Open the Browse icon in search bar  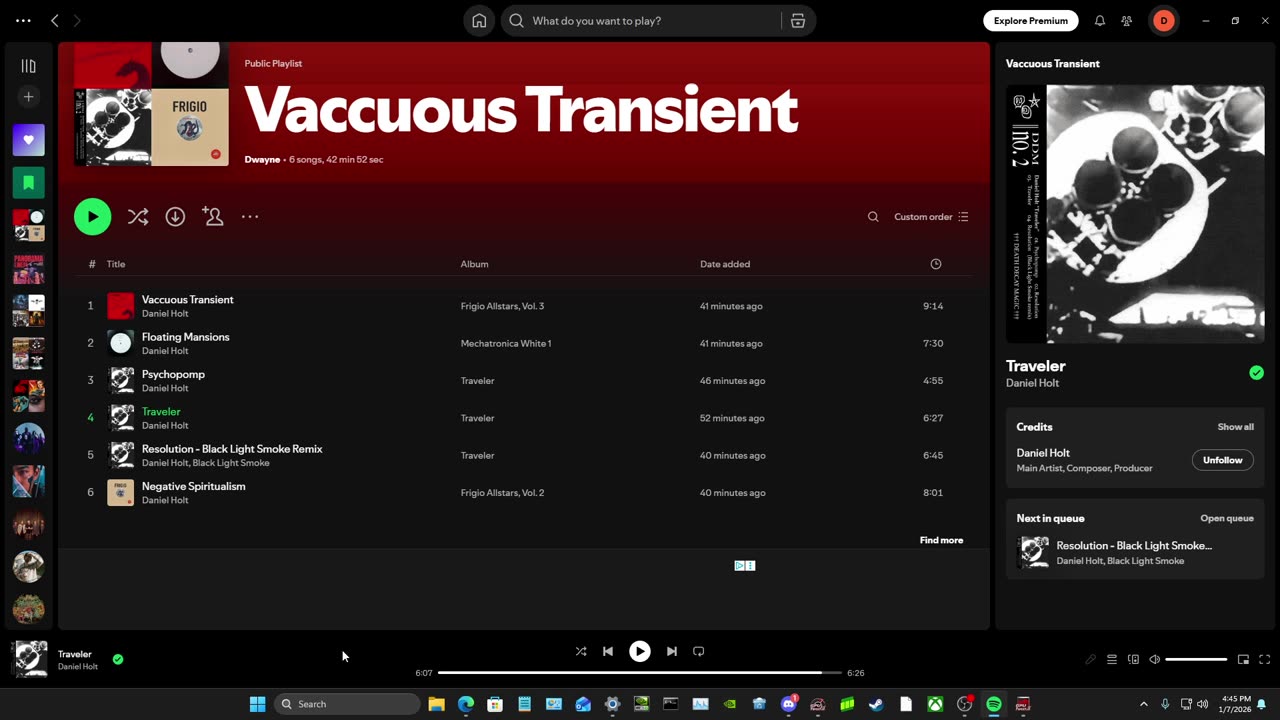pos(798,21)
